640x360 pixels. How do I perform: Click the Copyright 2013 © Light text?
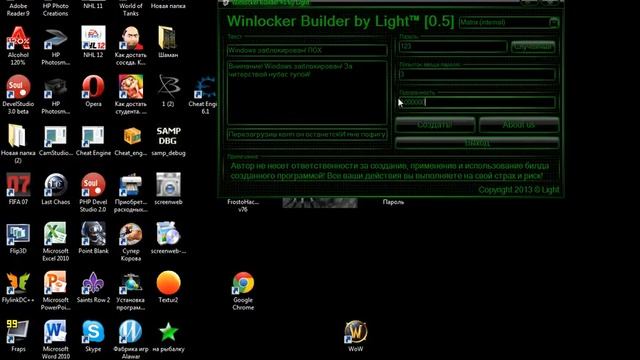(x=519, y=190)
